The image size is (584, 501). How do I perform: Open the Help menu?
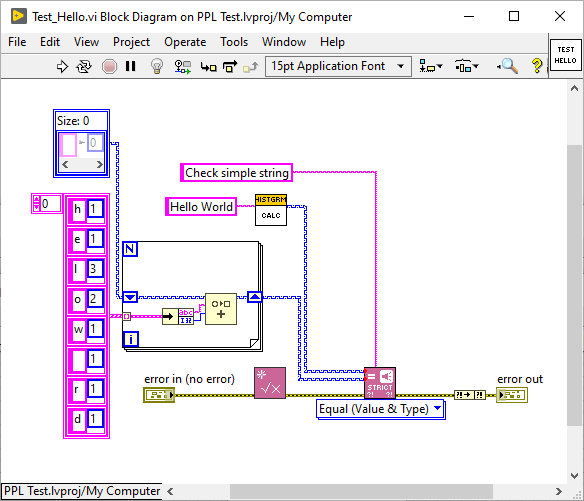332,42
